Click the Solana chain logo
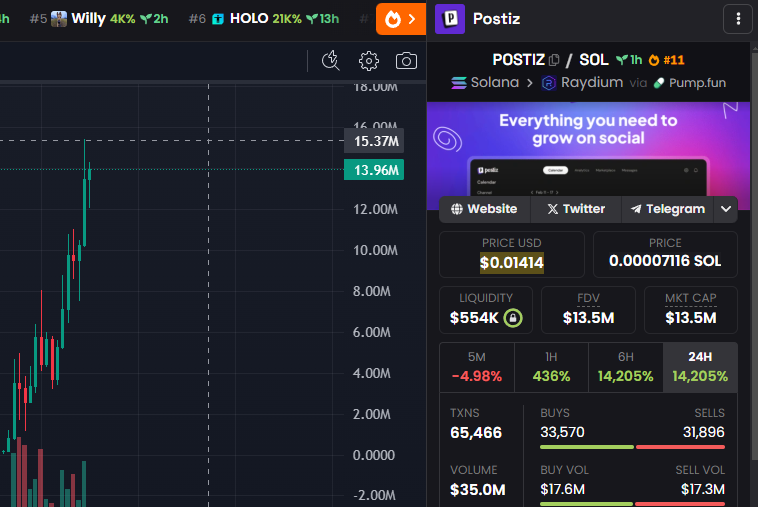Image resolution: width=758 pixels, height=507 pixels. pyautogui.click(x=458, y=83)
